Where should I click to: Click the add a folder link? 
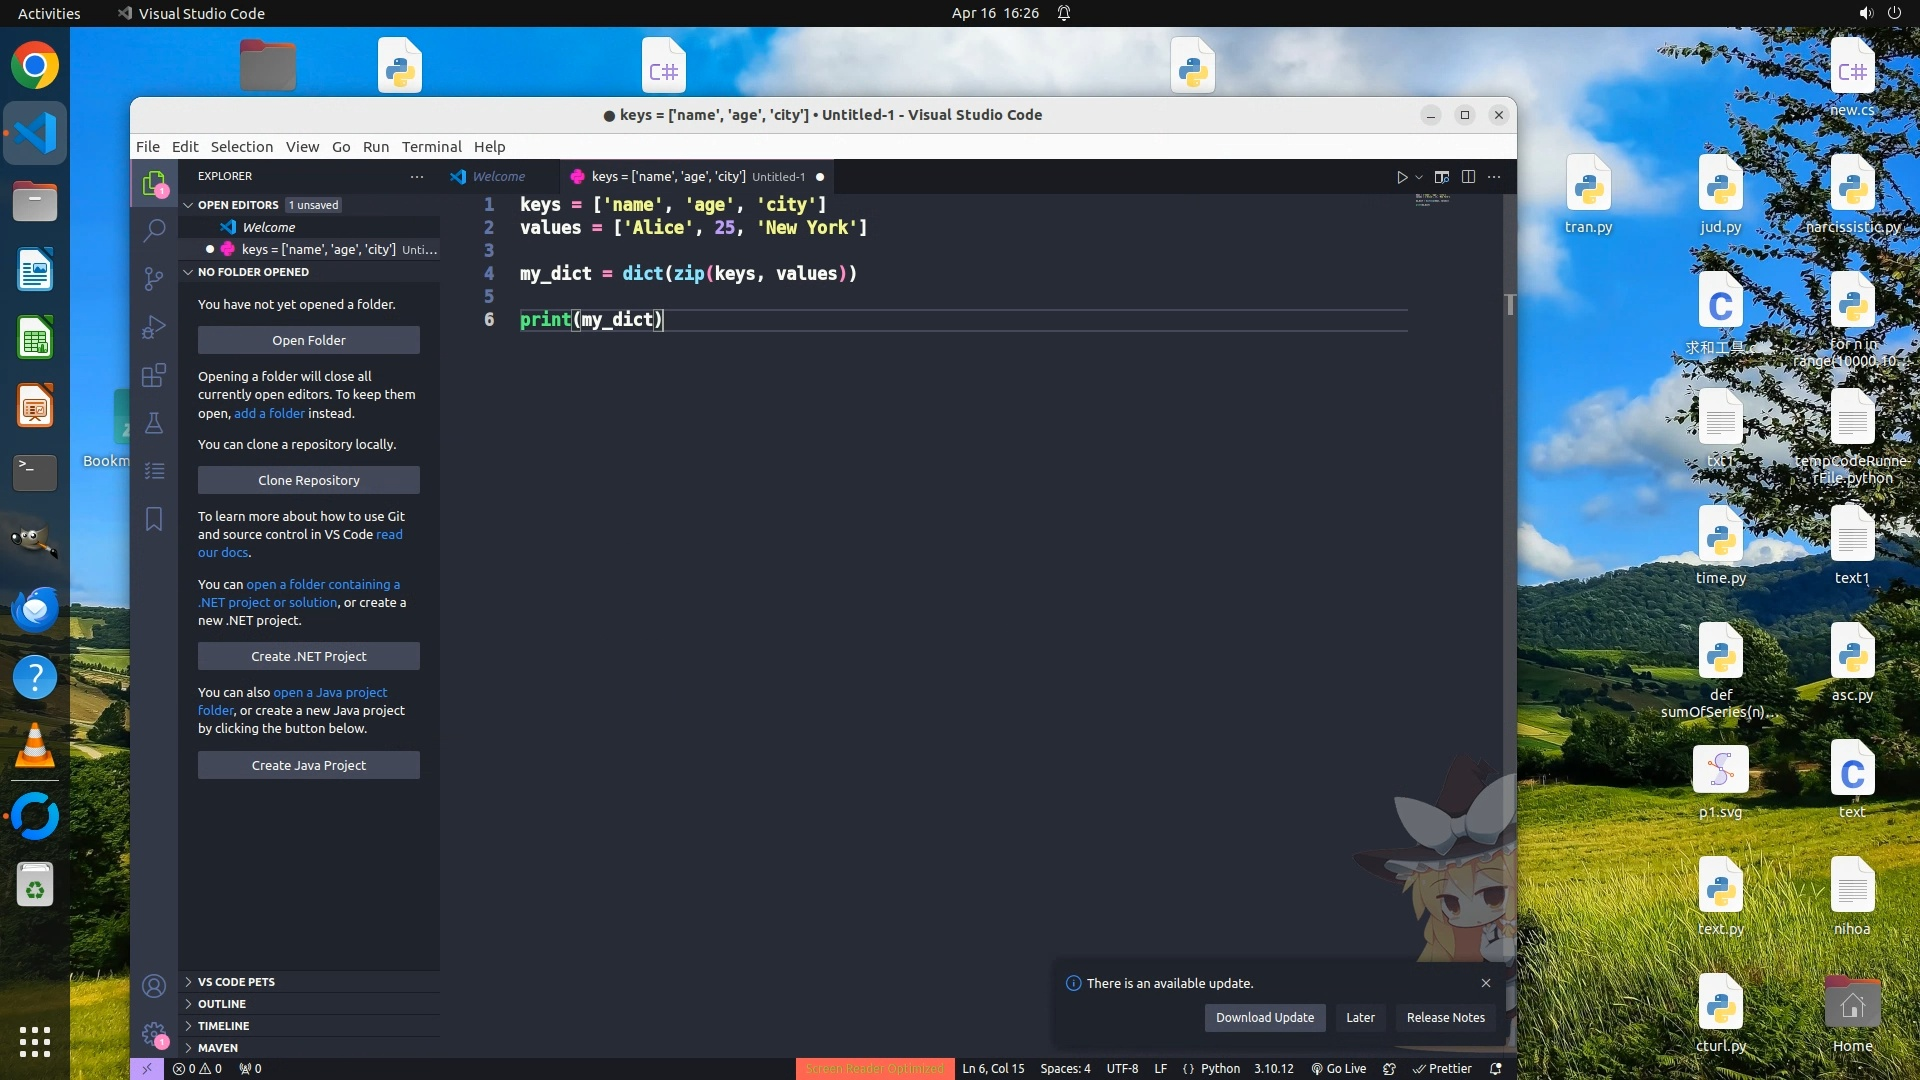click(x=269, y=414)
